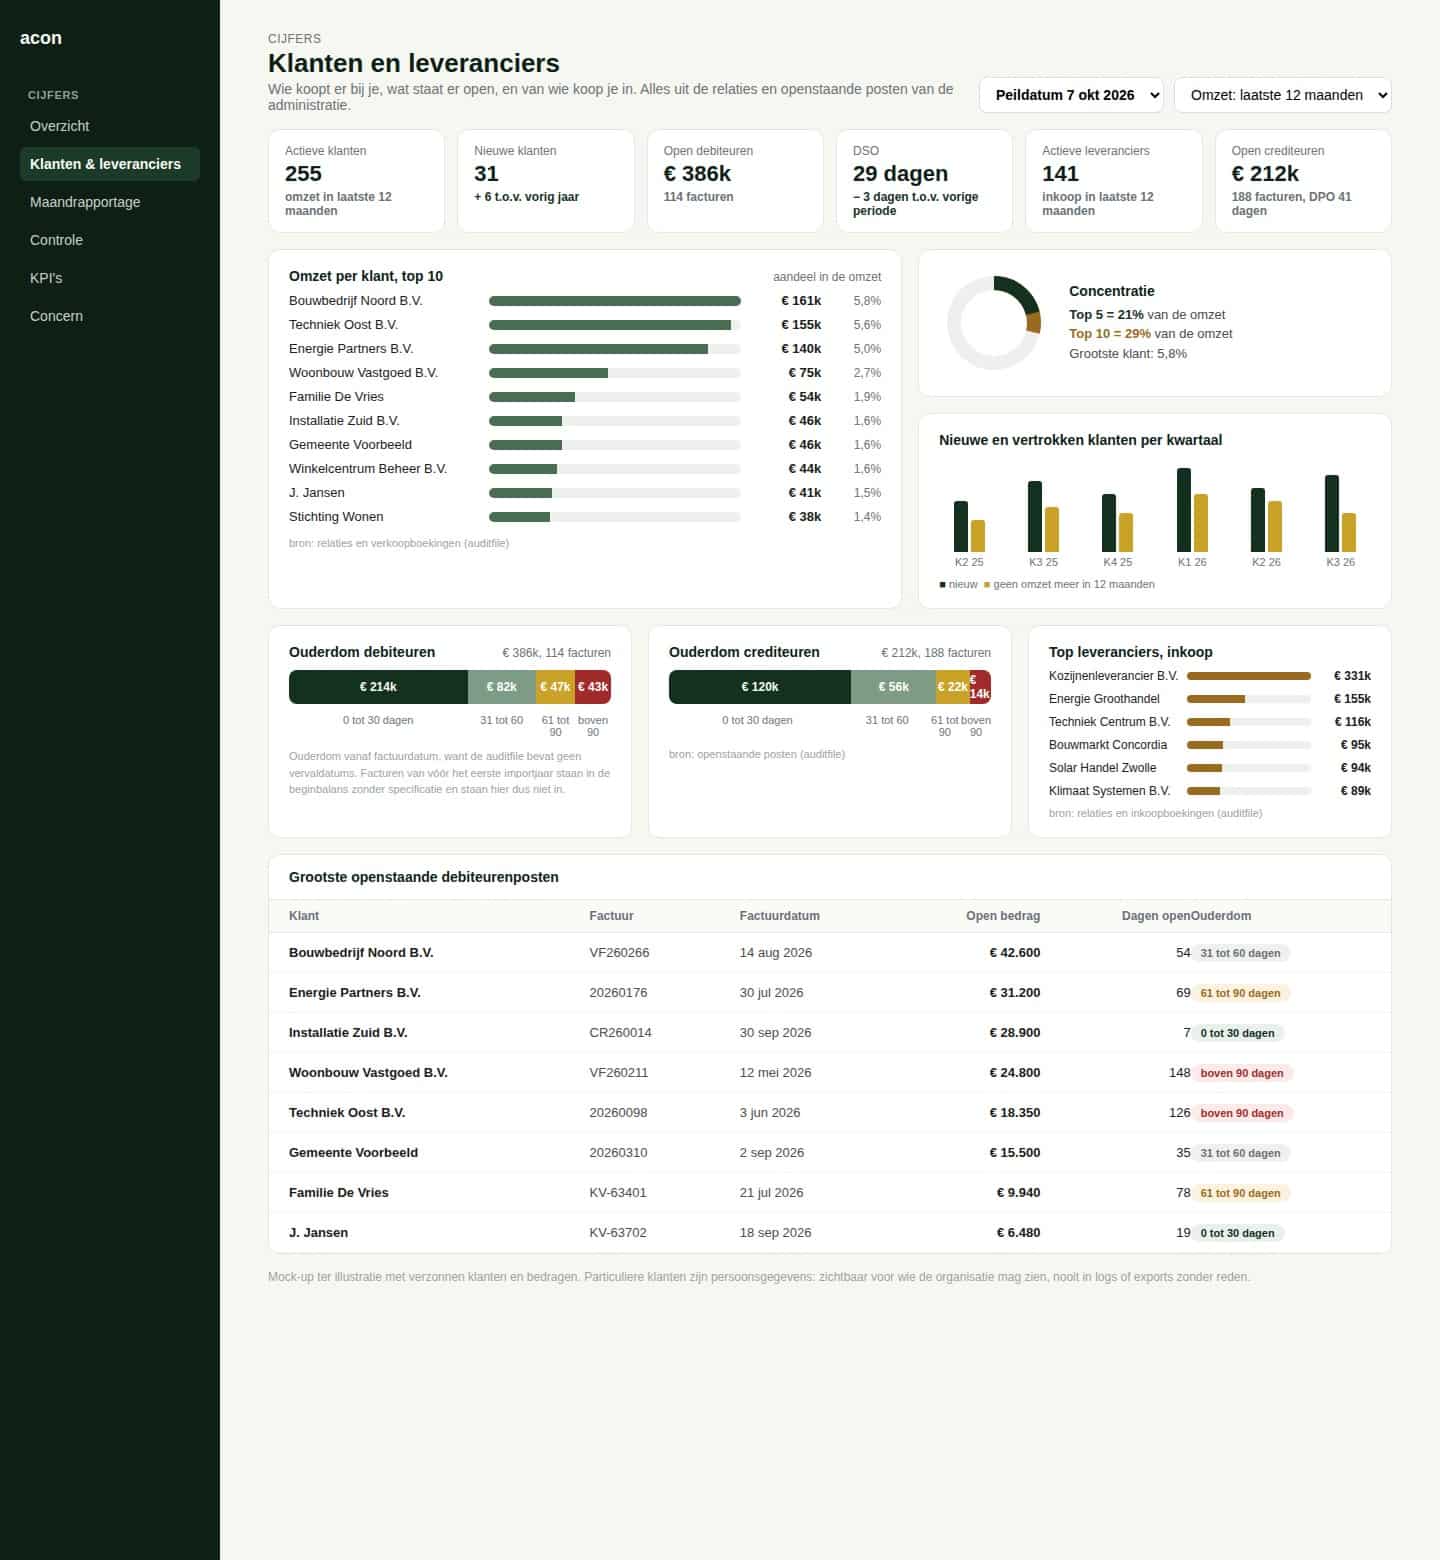Image resolution: width=1440 pixels, height=1560 pixels.
Task: Click the open amount € 31.200
Action: 1015,993
